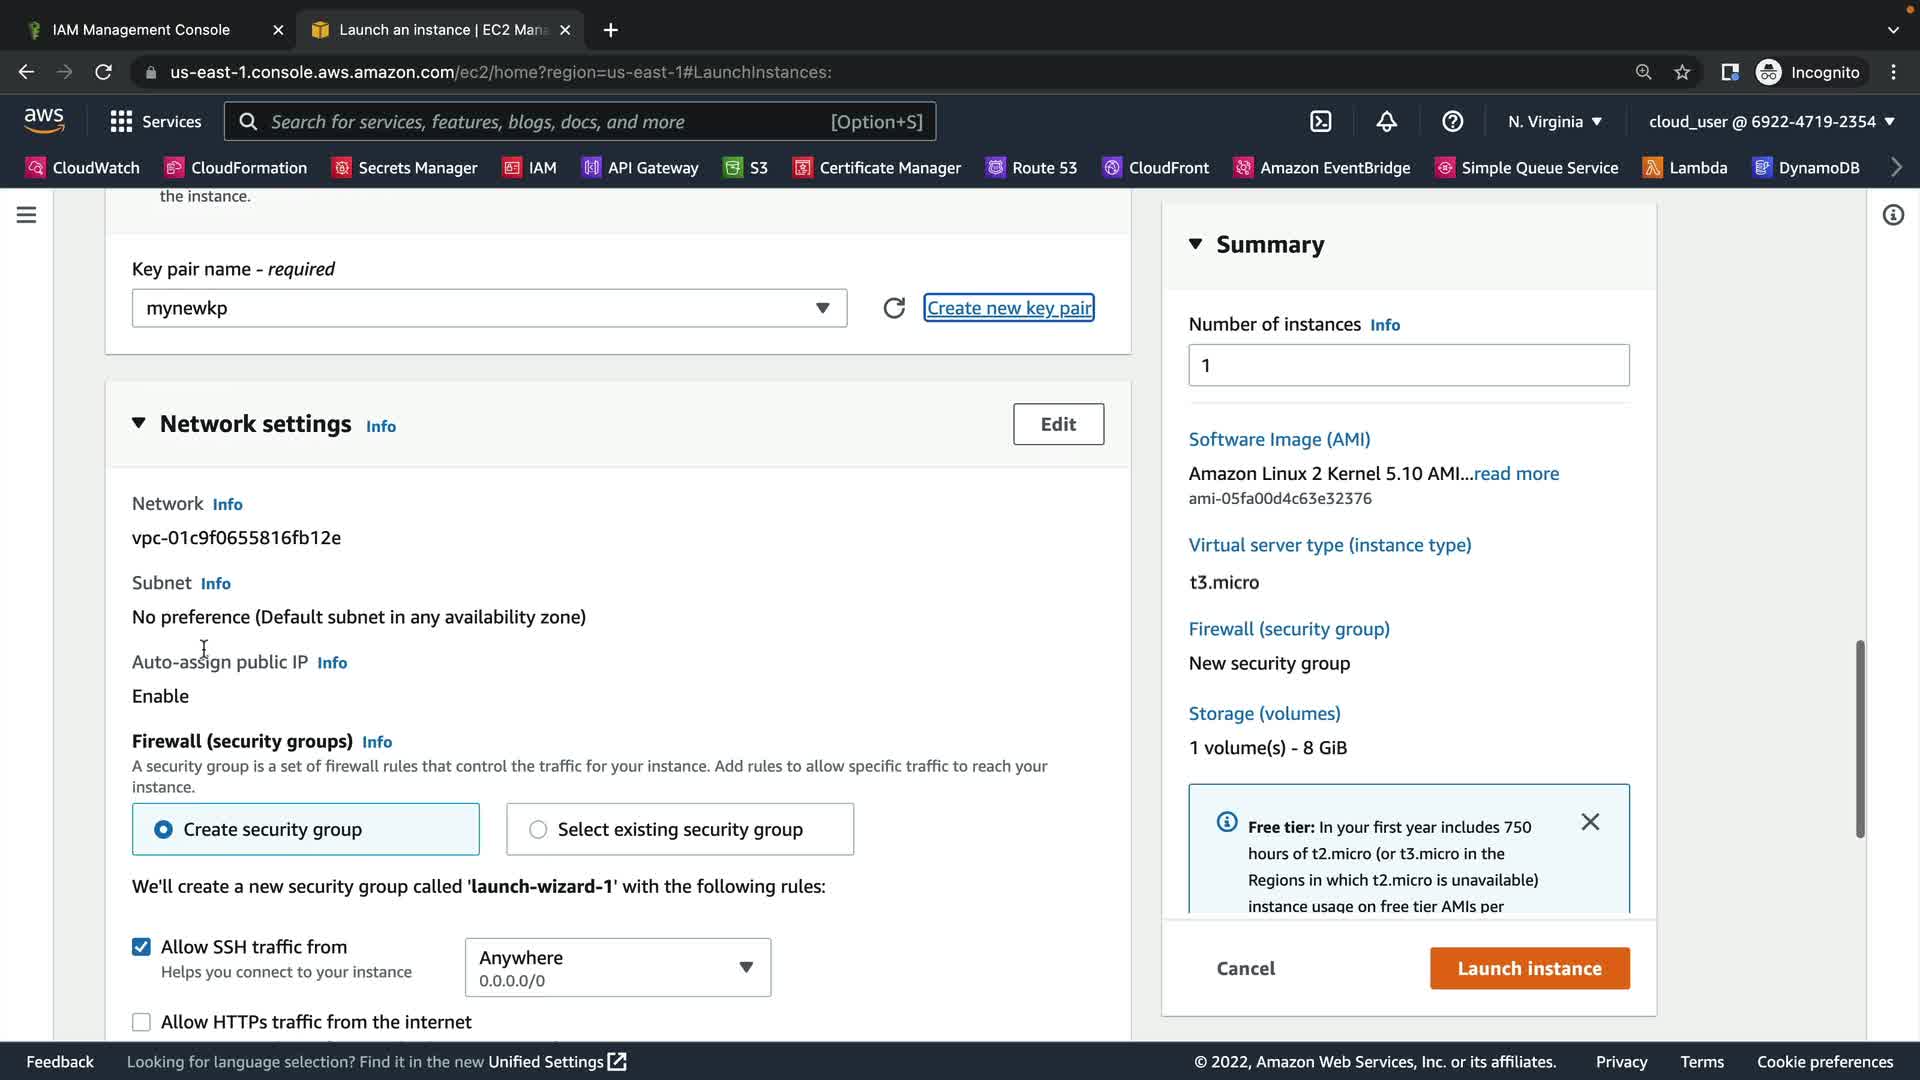Viewport: 1920px width, 1080px height.
Task: Open AWS CloudShell icon in top bar
Action: click(x=1321, y=121)
